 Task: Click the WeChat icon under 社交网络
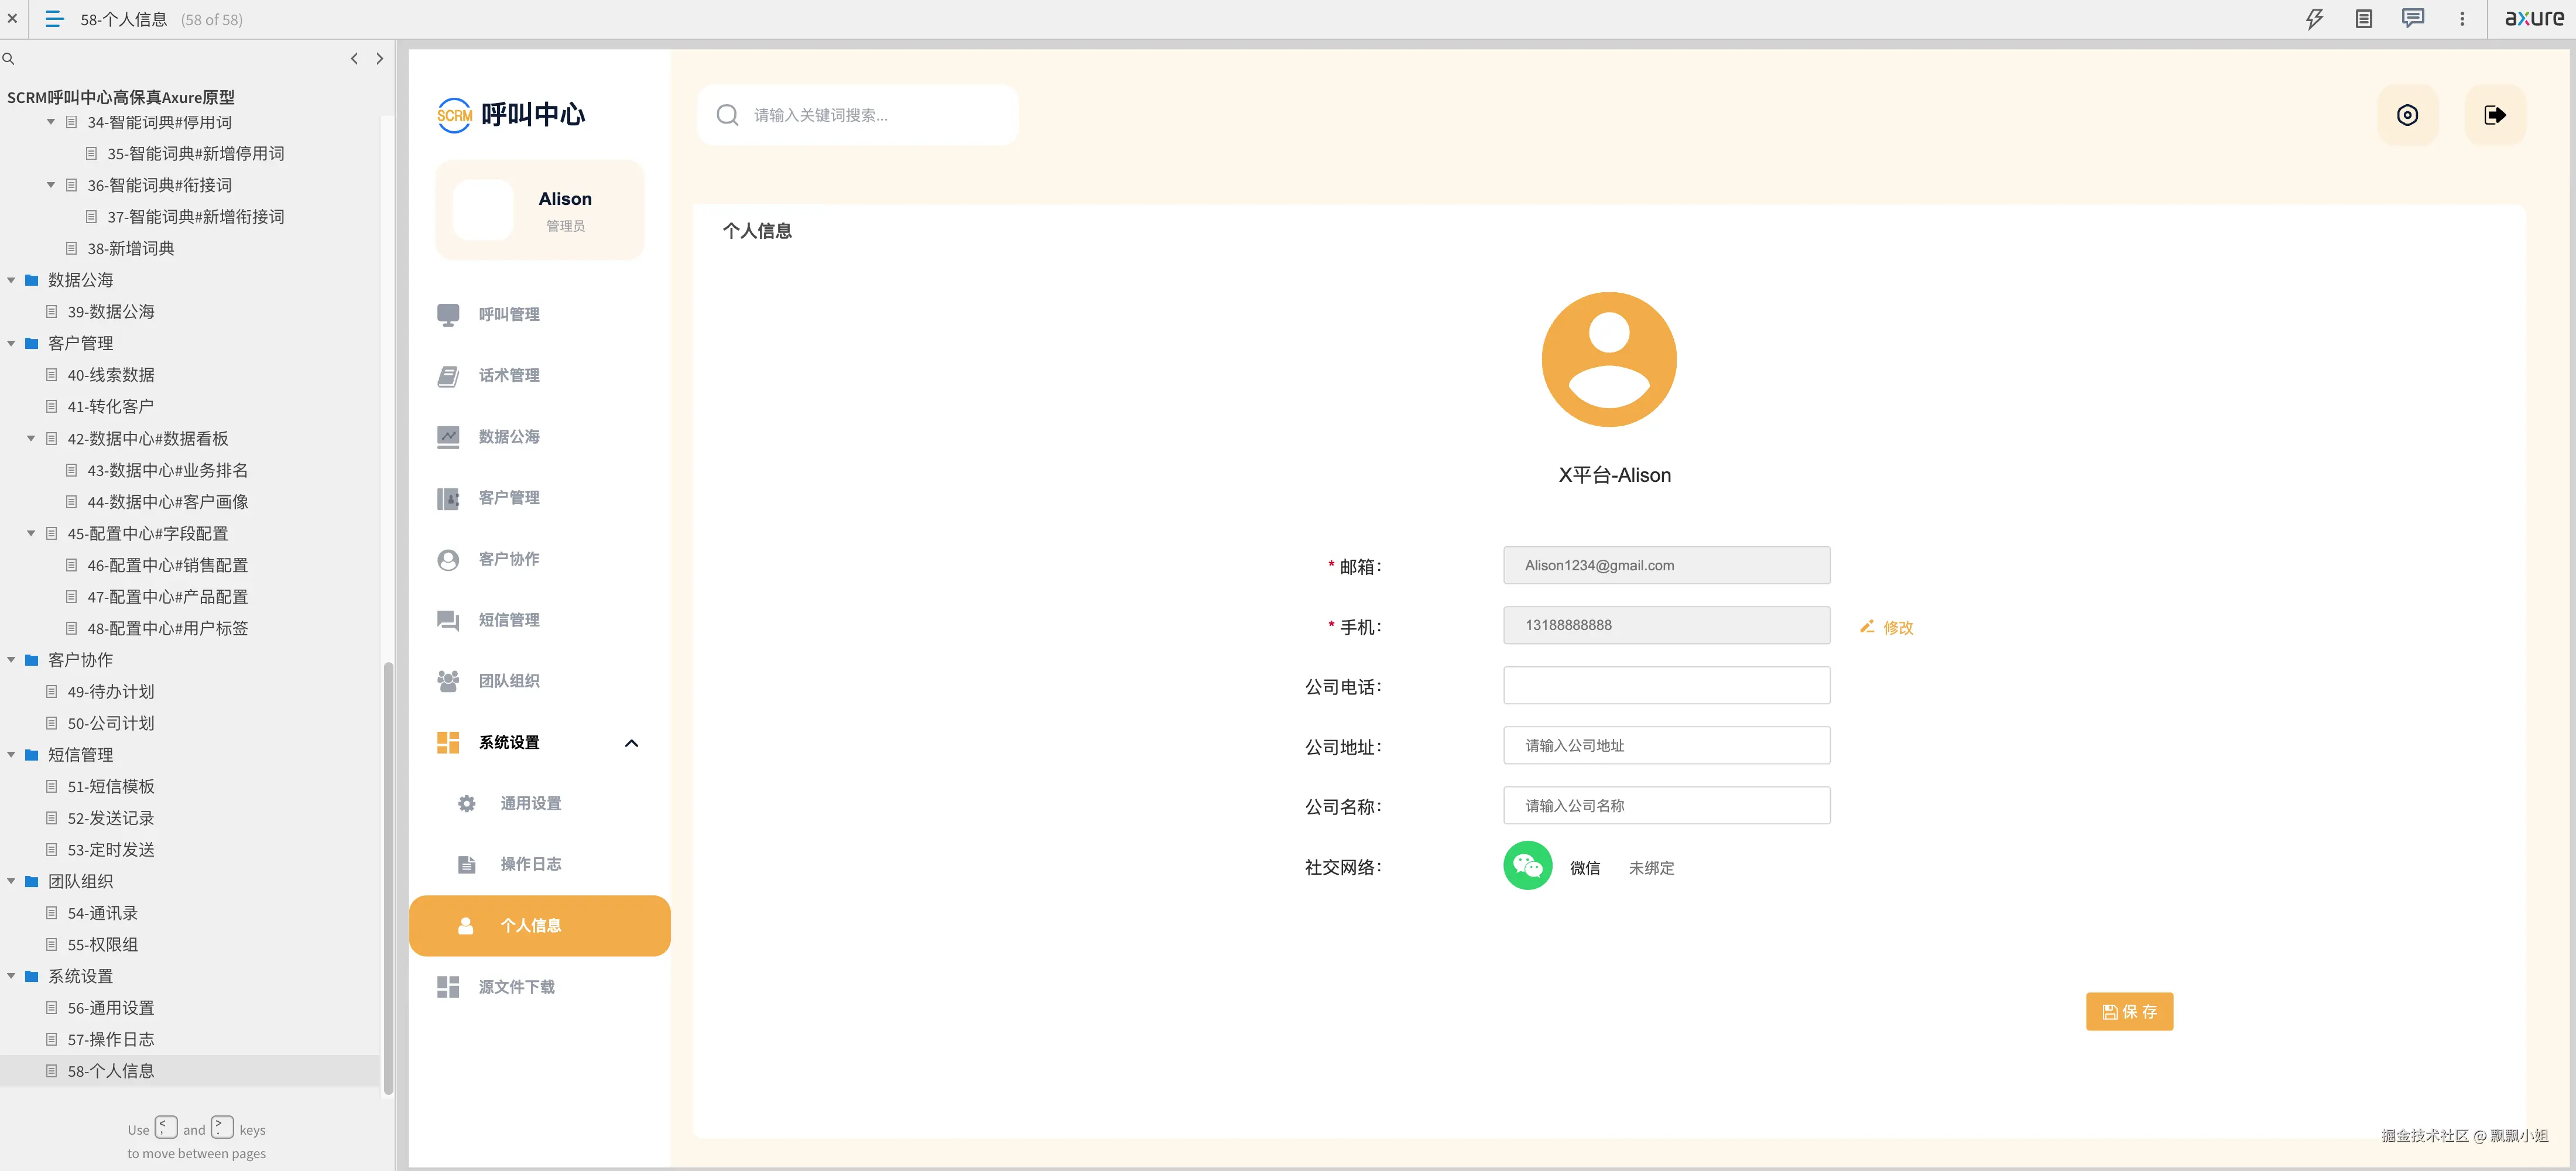click(1527, 865)
